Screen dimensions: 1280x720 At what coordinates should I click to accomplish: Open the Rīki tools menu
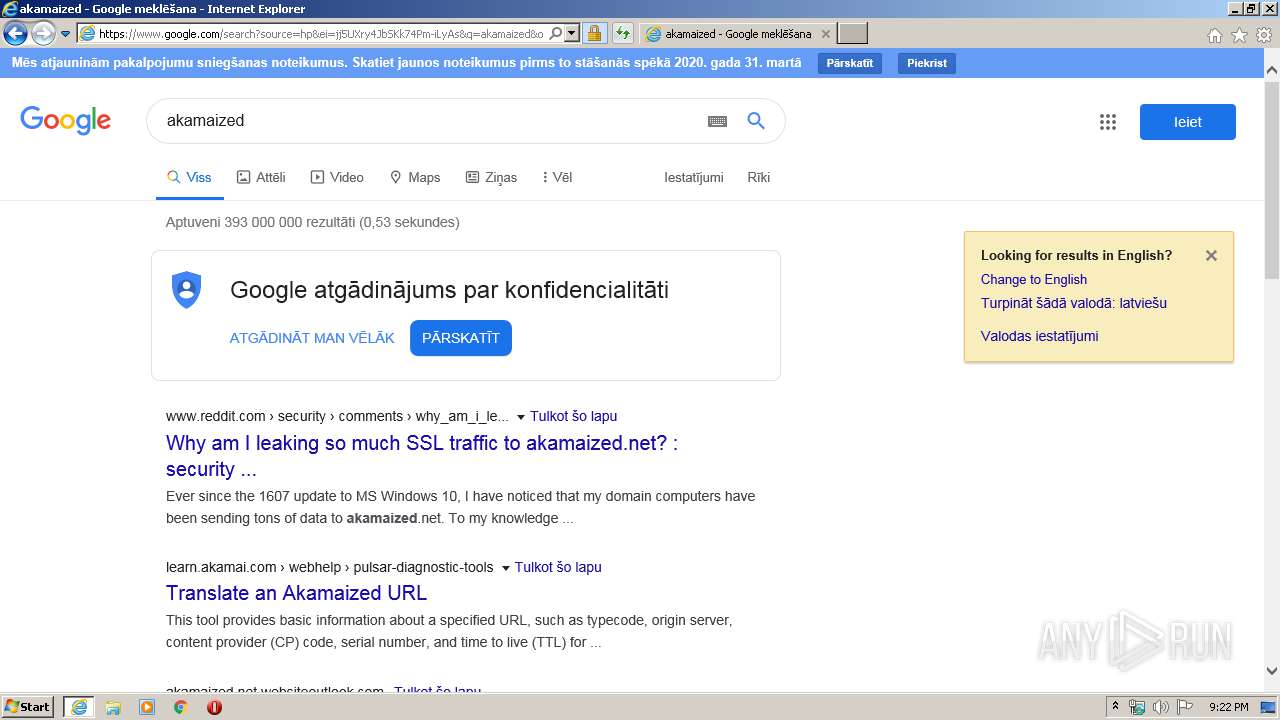[759, 177]
